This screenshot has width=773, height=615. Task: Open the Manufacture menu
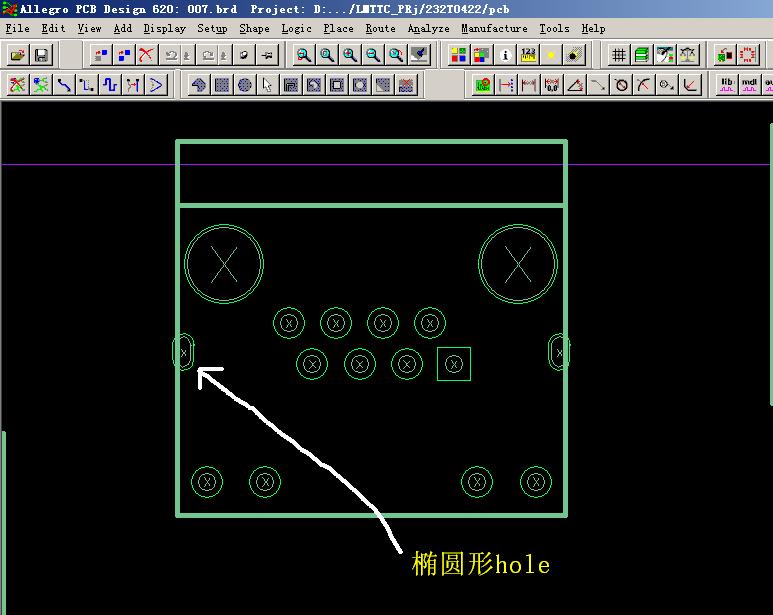click(494, 29)
